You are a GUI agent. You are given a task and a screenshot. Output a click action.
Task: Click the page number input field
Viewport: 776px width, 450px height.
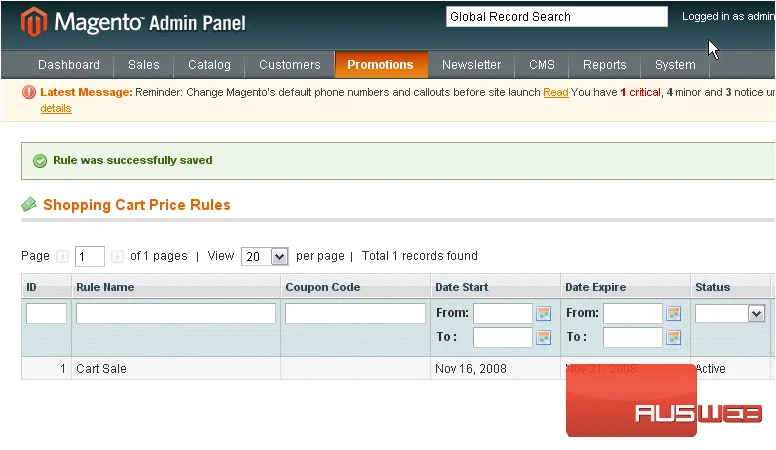click(x=90, y=256)
